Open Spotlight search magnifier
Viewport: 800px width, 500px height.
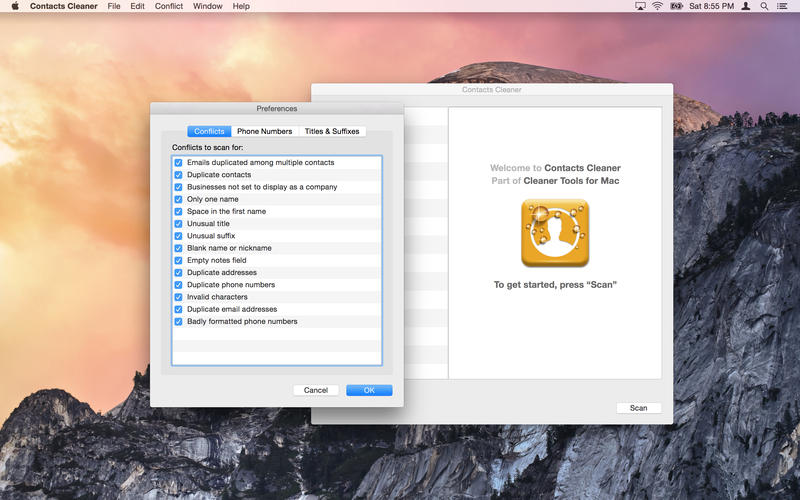(x=764, y=6)
